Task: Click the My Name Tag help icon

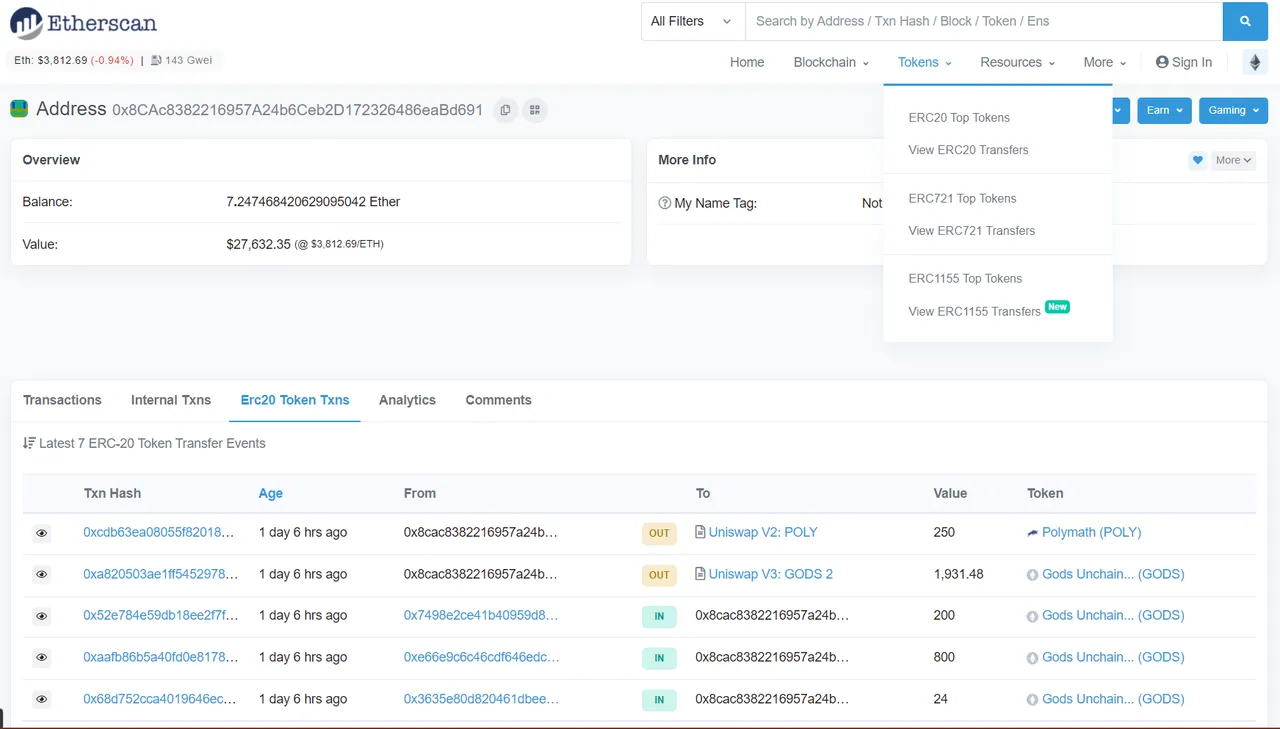Action: pyautogui.click(x=664, y=203)
